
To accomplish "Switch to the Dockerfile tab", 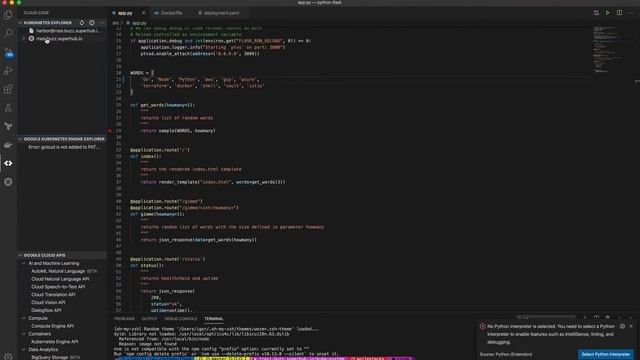I will pyautogui.click(x=168, y=13).
